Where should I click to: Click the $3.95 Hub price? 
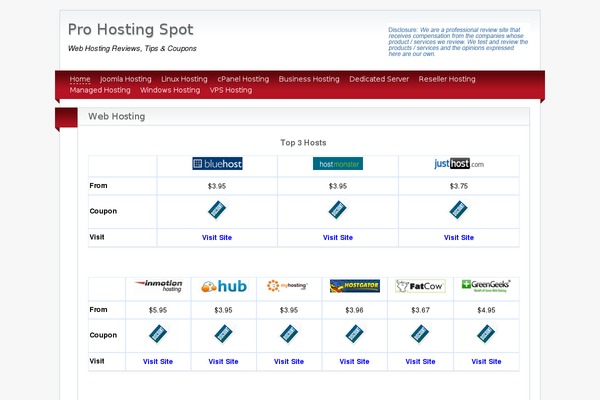[x=223, y=310]
